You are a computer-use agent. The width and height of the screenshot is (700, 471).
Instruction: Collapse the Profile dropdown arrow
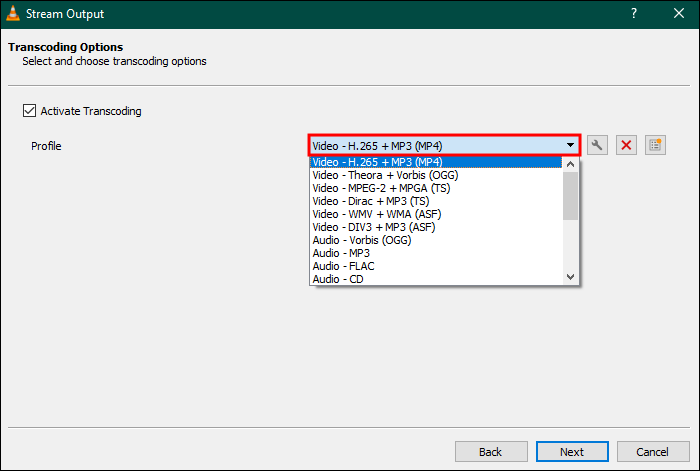pos(570,145)
